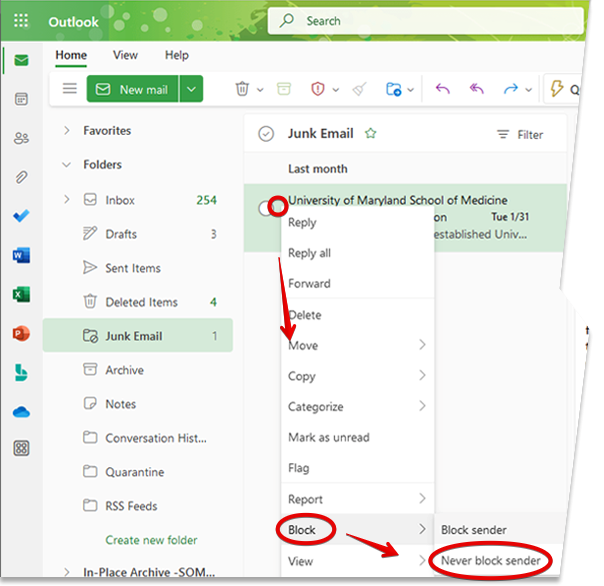Open People contacts in sidebar
The image size is (604, 586).
(21, 138)
